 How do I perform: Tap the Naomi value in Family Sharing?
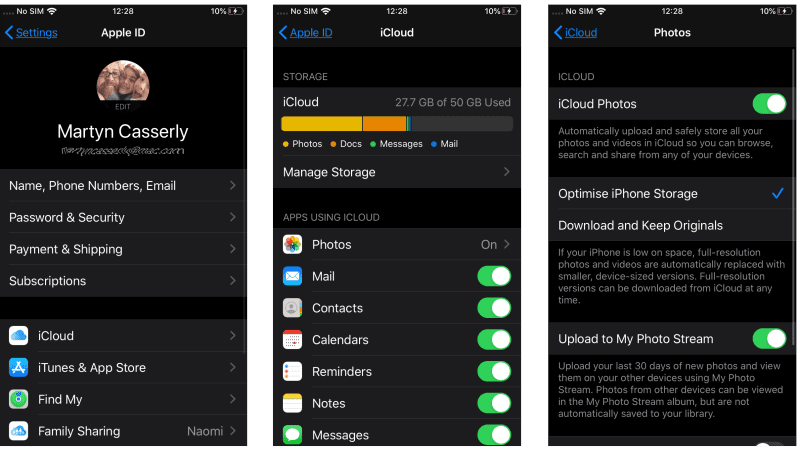point(205,431)
